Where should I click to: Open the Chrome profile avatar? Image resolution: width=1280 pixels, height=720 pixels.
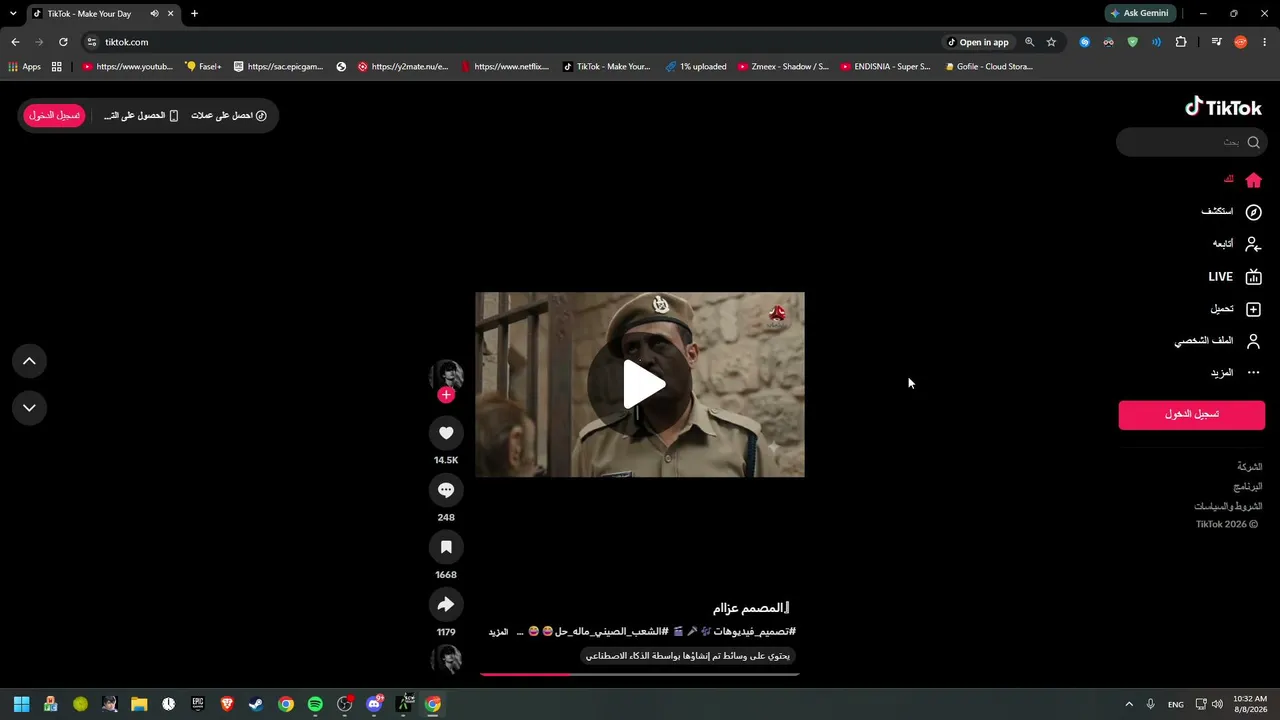point(1241,42)
